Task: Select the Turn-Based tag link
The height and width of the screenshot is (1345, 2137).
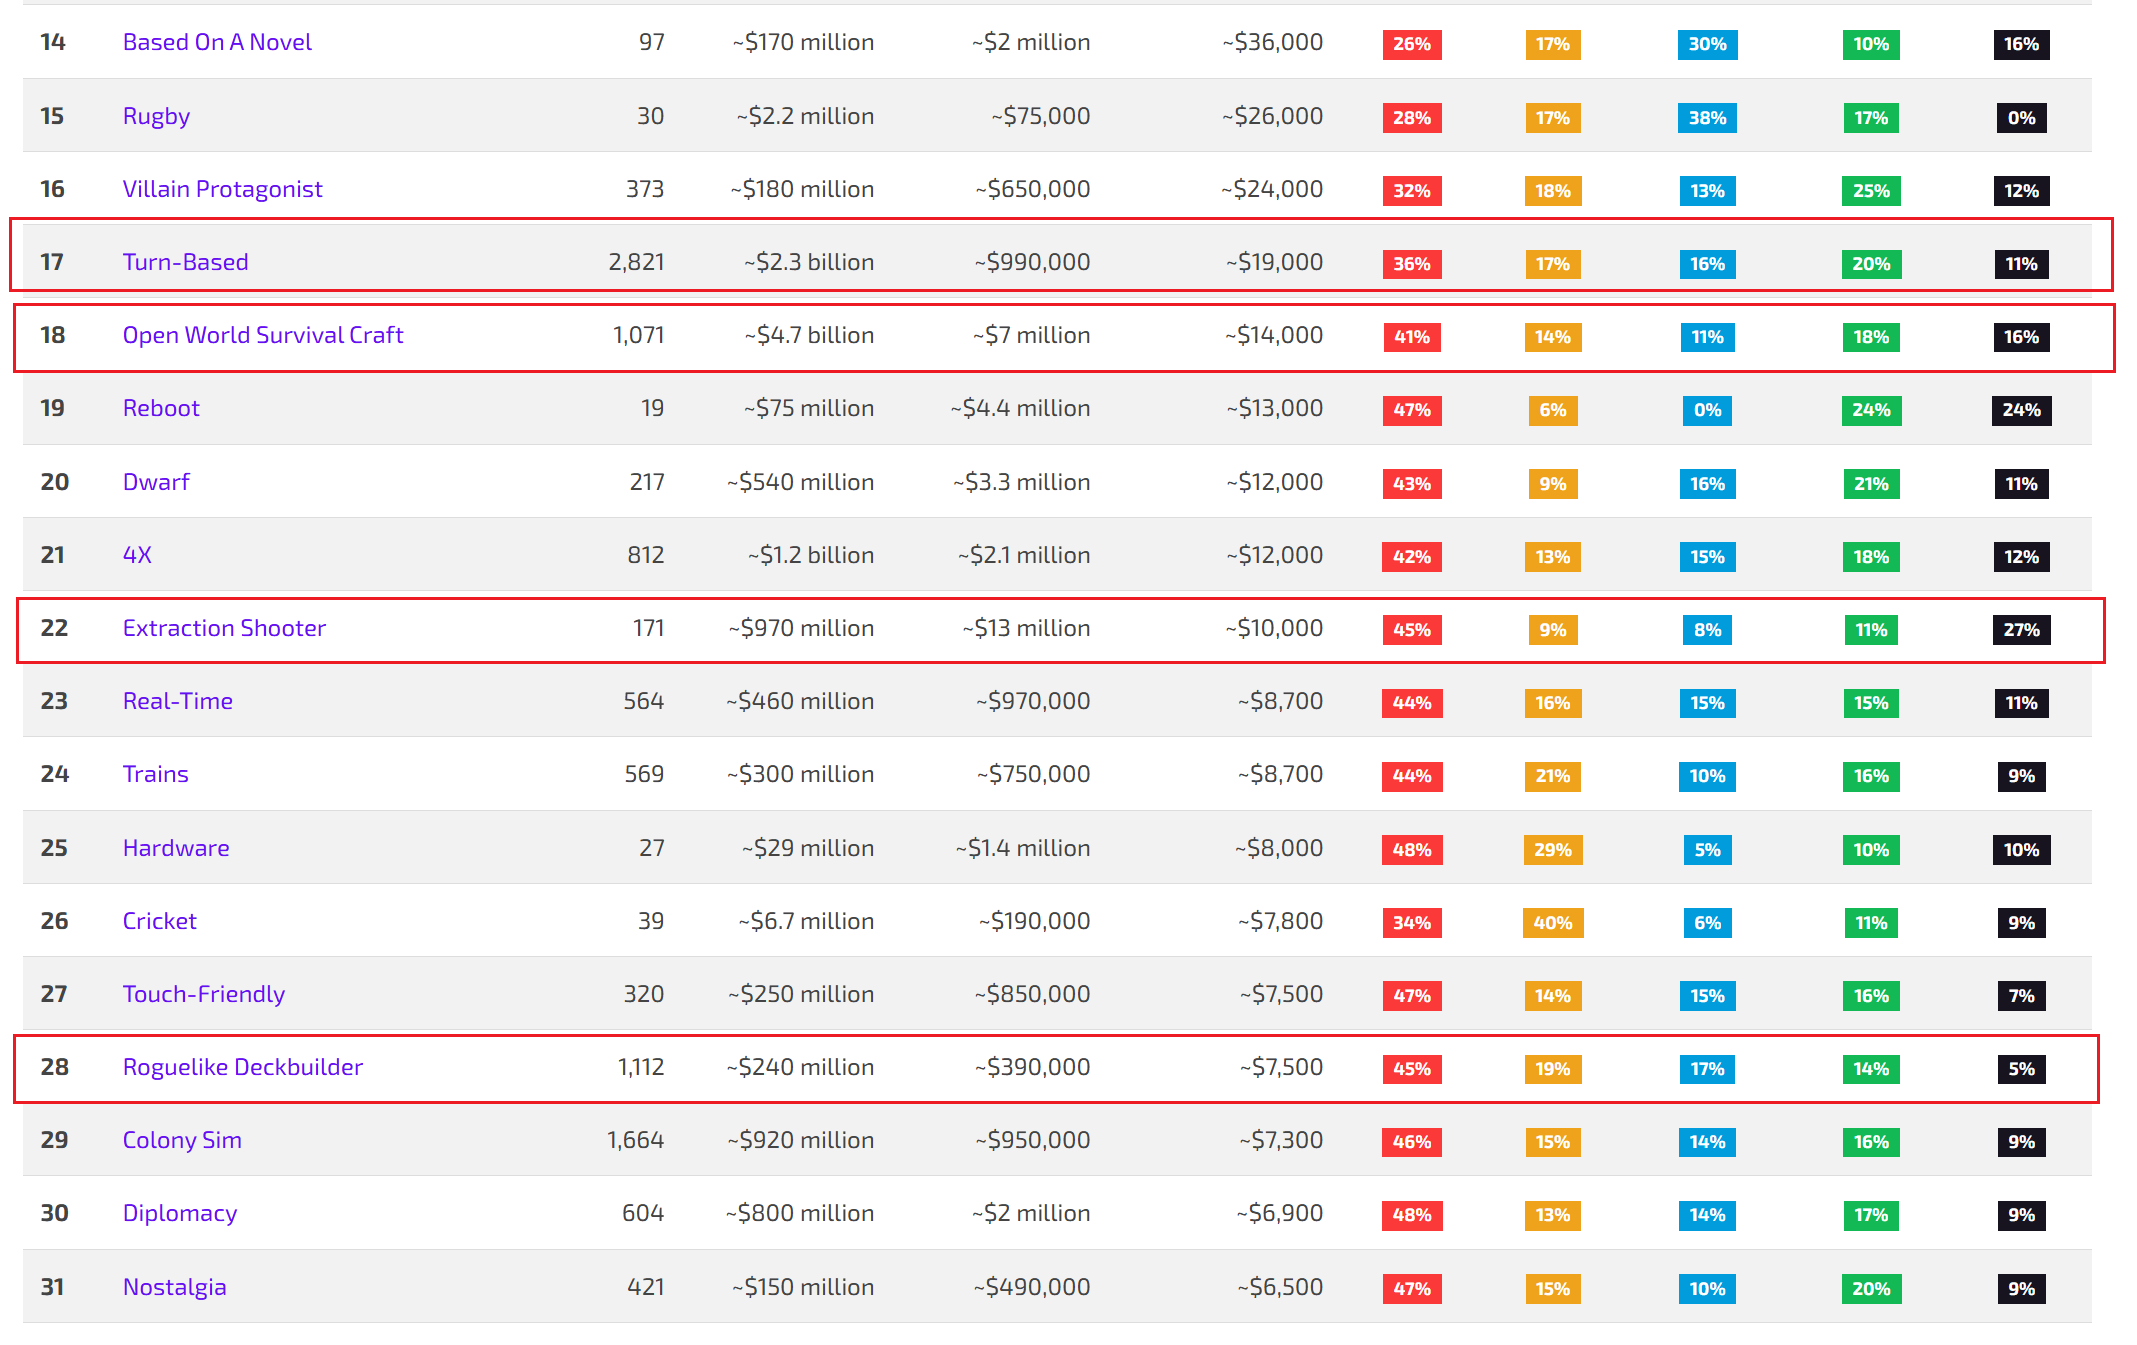Action: [x=185, y=262]
